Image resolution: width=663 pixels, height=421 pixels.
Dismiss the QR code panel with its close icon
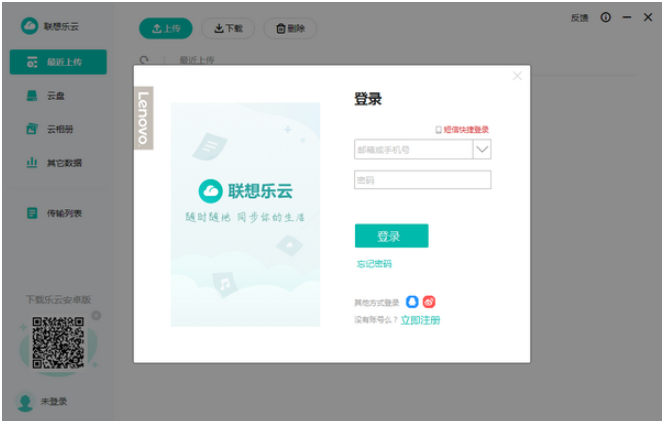coord(96,315)
